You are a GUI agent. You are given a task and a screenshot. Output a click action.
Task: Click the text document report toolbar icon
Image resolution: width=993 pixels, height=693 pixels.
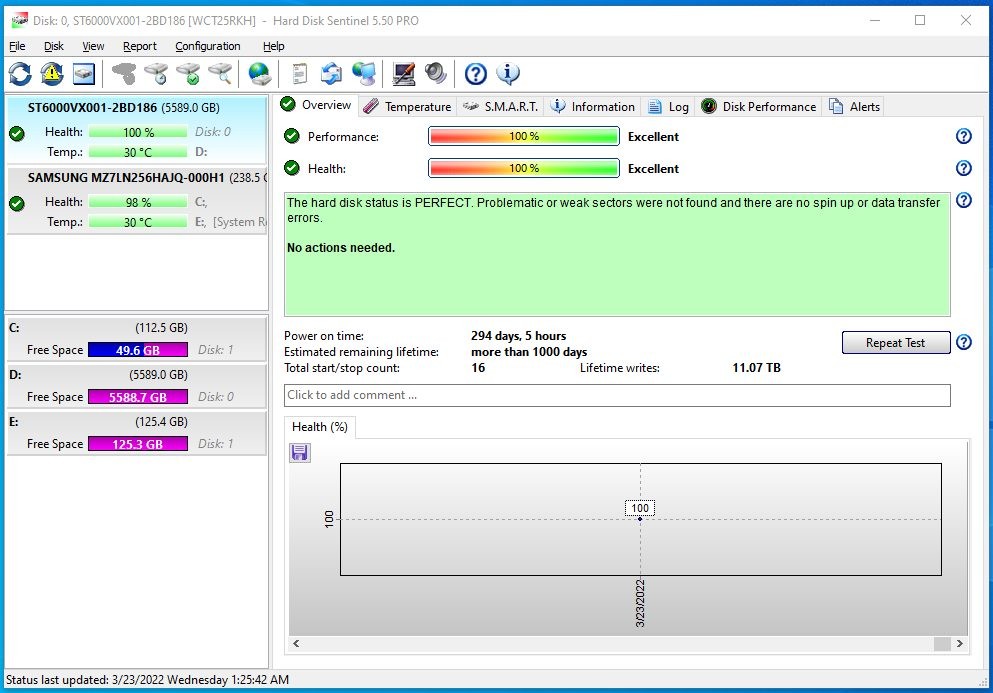300,74
